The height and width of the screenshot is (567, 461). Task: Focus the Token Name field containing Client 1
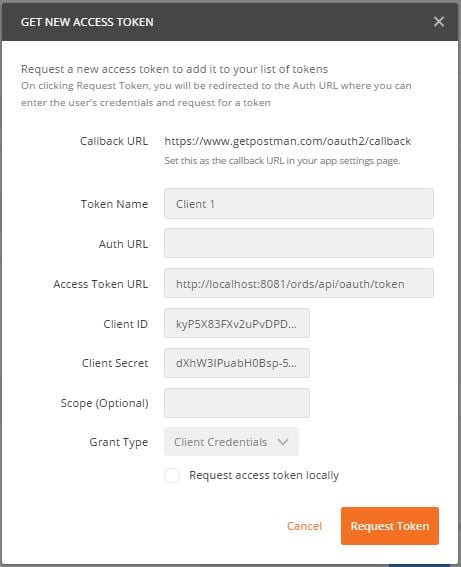(299, 204)
